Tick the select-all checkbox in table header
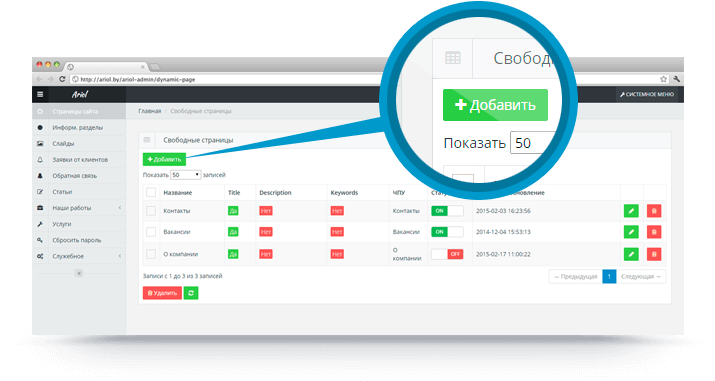 (x=151, y=192)
